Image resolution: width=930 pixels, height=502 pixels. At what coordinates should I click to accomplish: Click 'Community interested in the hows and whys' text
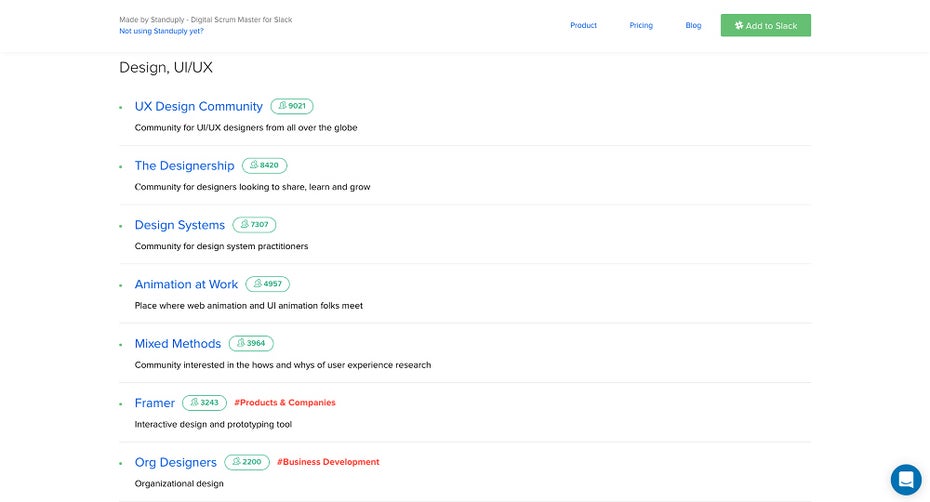click(x=283, y=365)
